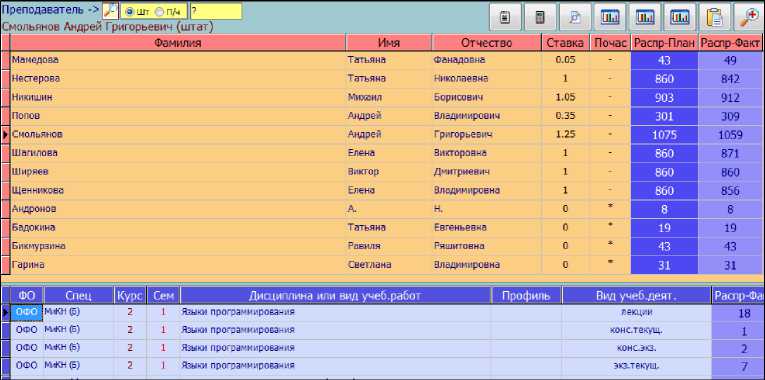Viewport: 765px width, 380px height.
Task: Select the Гарина surname cell
Action: [178, 265]
